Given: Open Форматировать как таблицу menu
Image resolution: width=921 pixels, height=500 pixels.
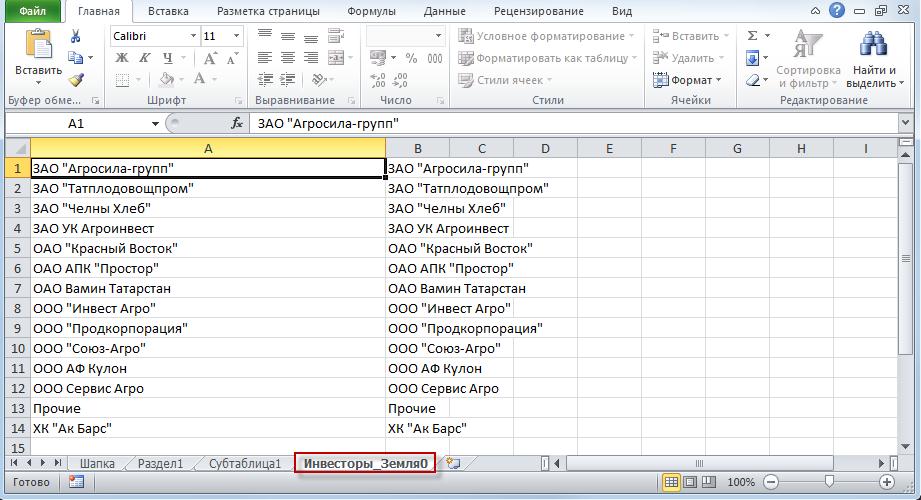Looking at the screenshot, I should (548, 58).
